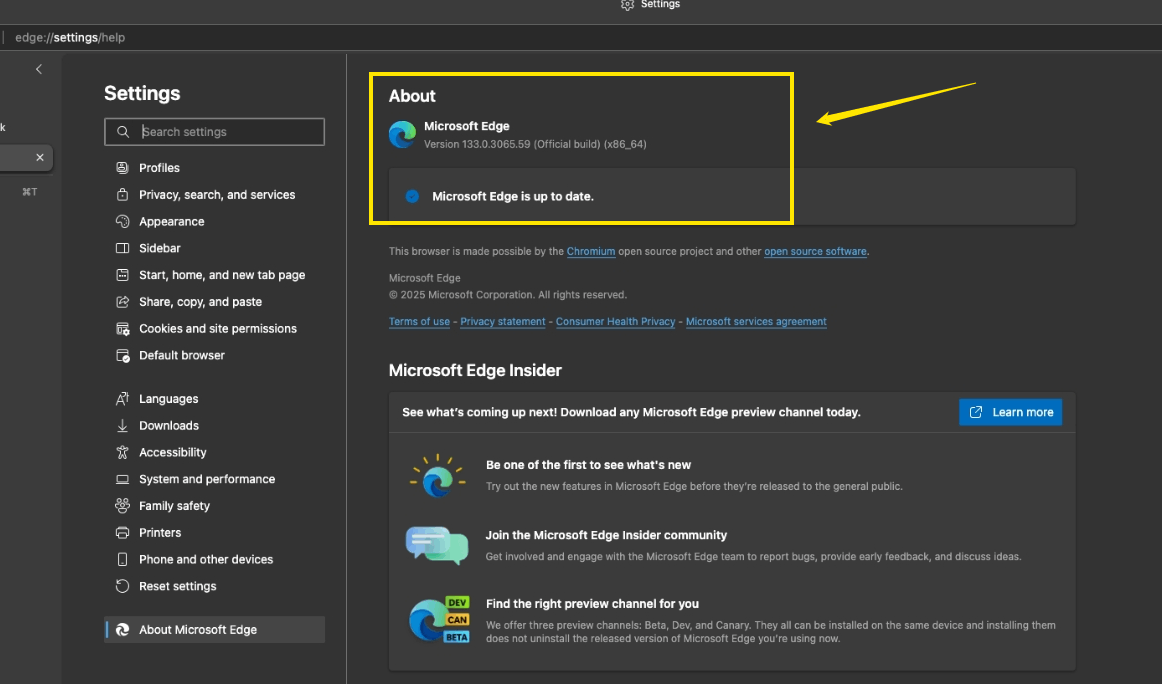1162x684 pixels.
Task: Click the Cookies and site permissions icon
Action: pyautogui.click(x=122, y=328)
